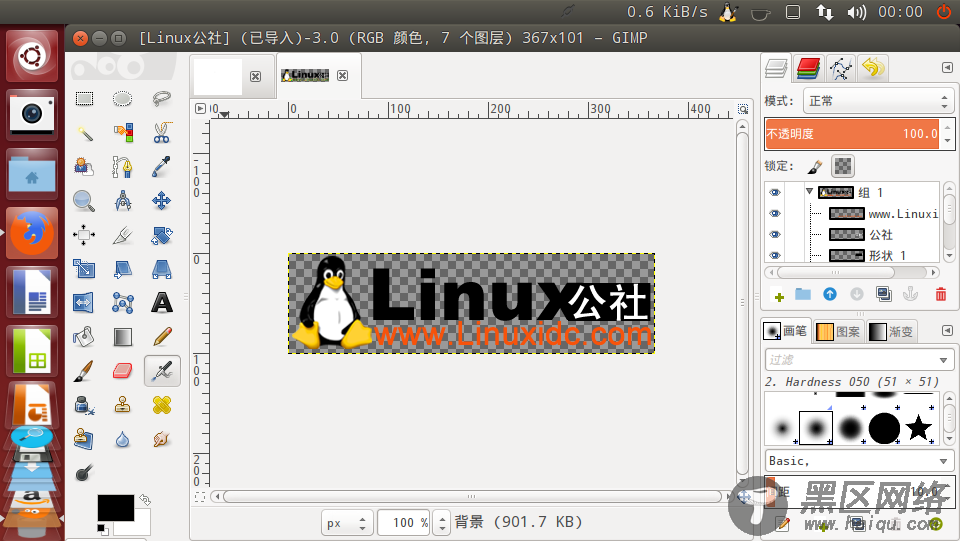
Task: Duplicate the selected layer
Action: 883,294
